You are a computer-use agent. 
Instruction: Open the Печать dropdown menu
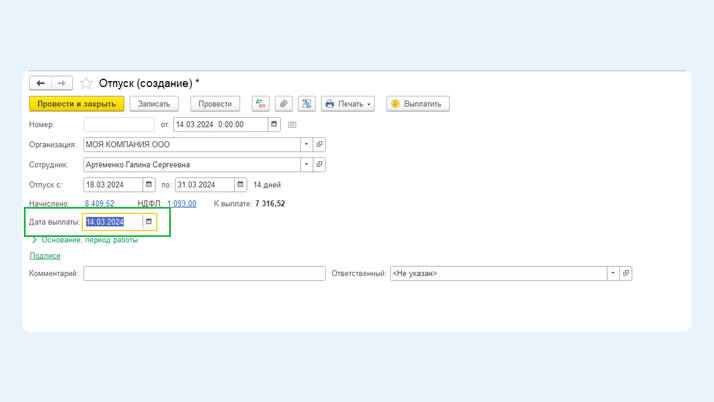[348, 104]
